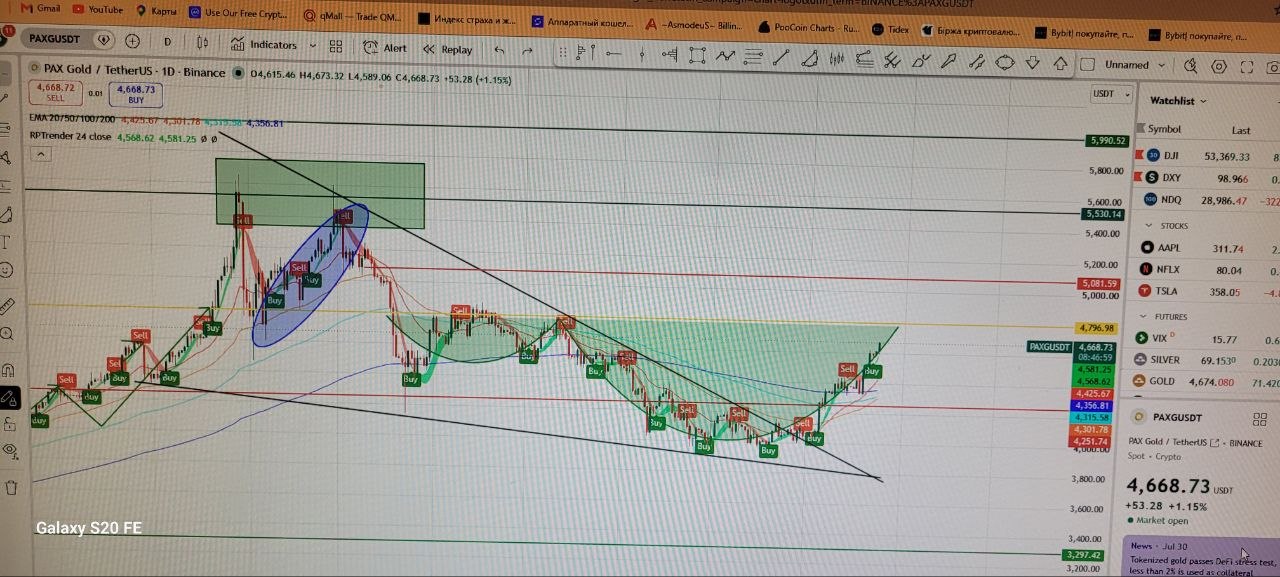Open chart settings hexagon icon
This screenshot has width=1280, height=577.
(x=1219, y=67)
